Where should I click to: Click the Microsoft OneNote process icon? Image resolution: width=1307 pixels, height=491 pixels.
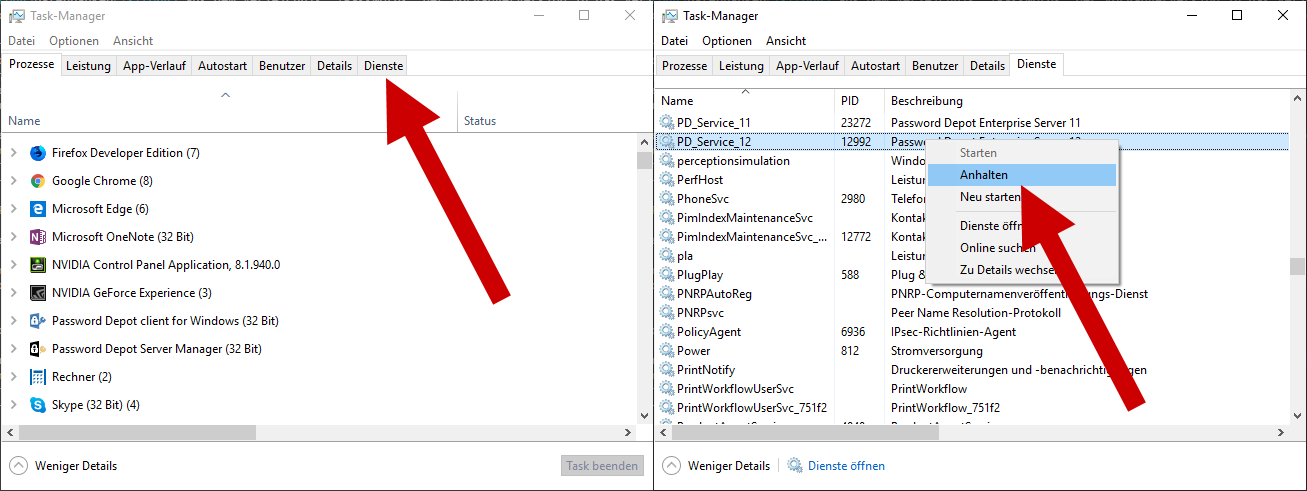click(x=38, y=237)
